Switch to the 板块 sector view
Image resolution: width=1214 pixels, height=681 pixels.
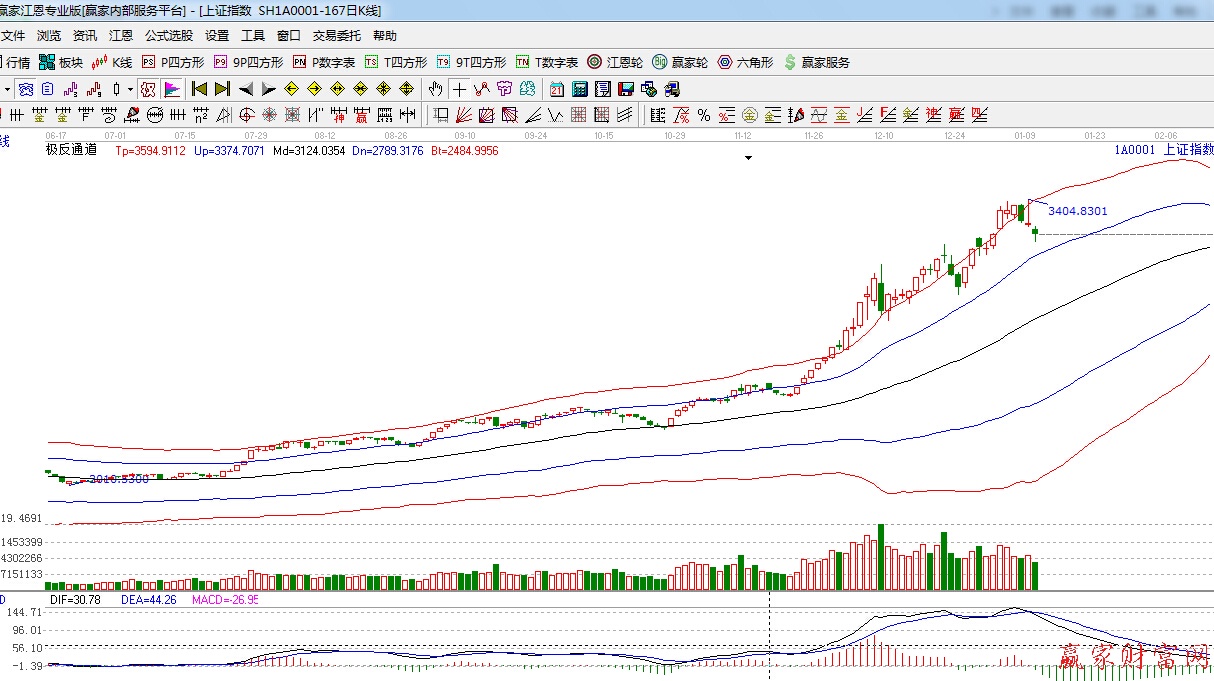(60, 62)
